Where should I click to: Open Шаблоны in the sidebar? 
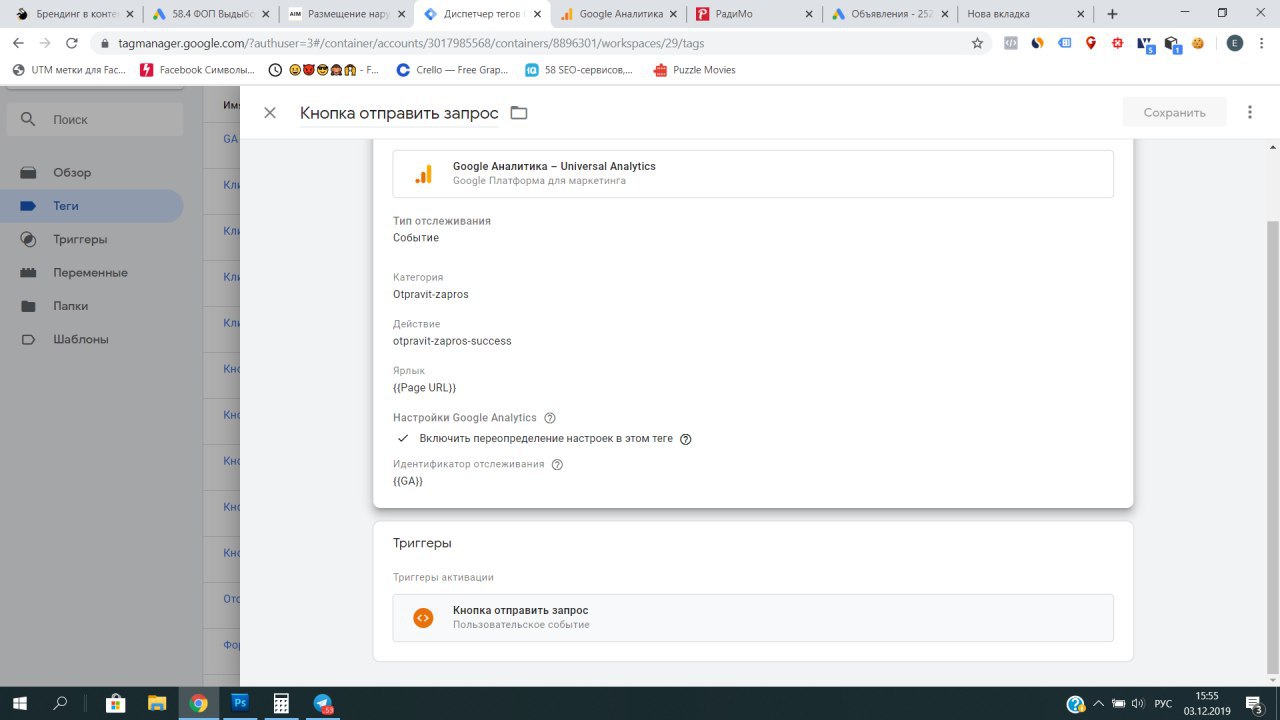(92, 339)
